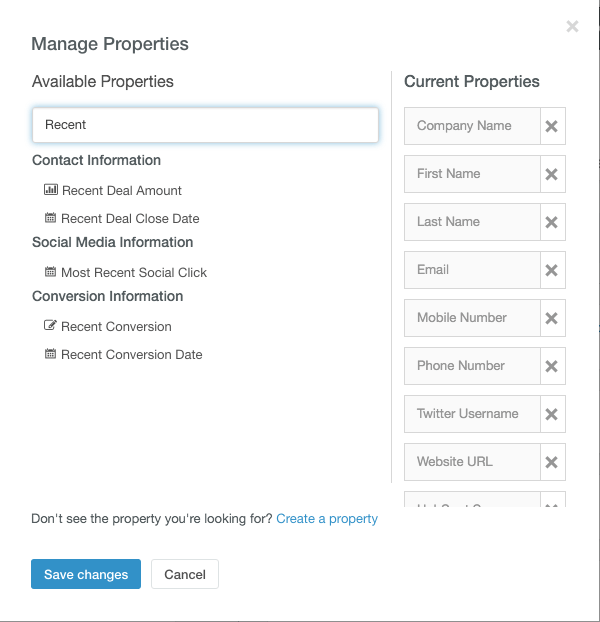Select the Email current property
This screenshot has height=622, width=600.
(472, 270)
